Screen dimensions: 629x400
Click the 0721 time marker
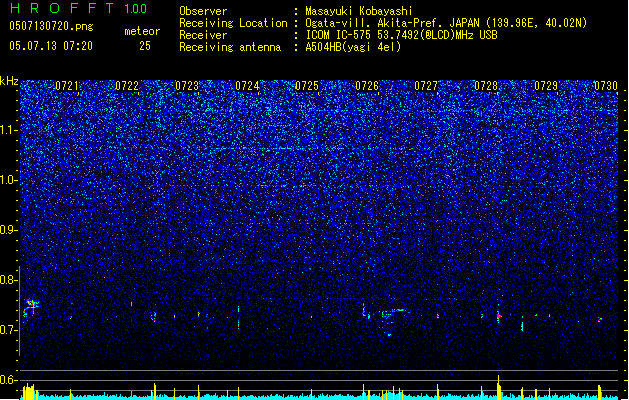67,86
